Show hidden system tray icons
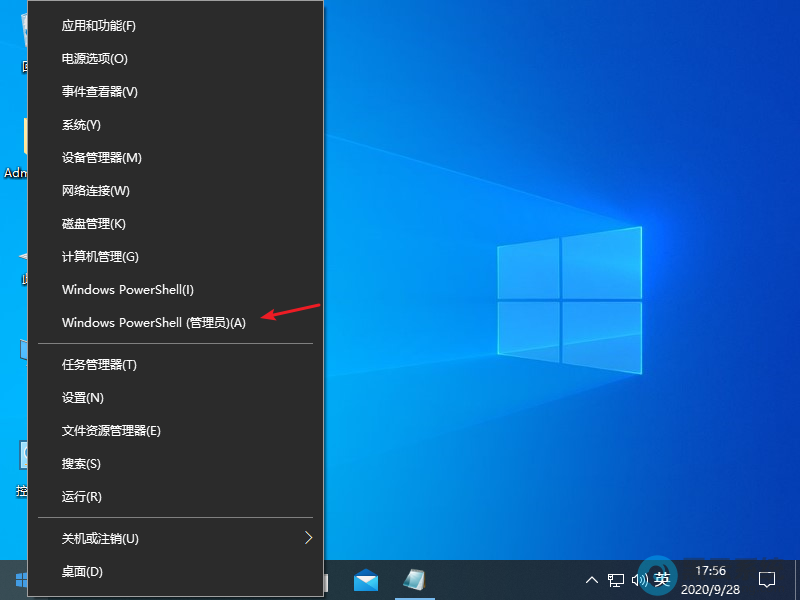This screenshot has width=800, height=600. [x=592, y=580]
